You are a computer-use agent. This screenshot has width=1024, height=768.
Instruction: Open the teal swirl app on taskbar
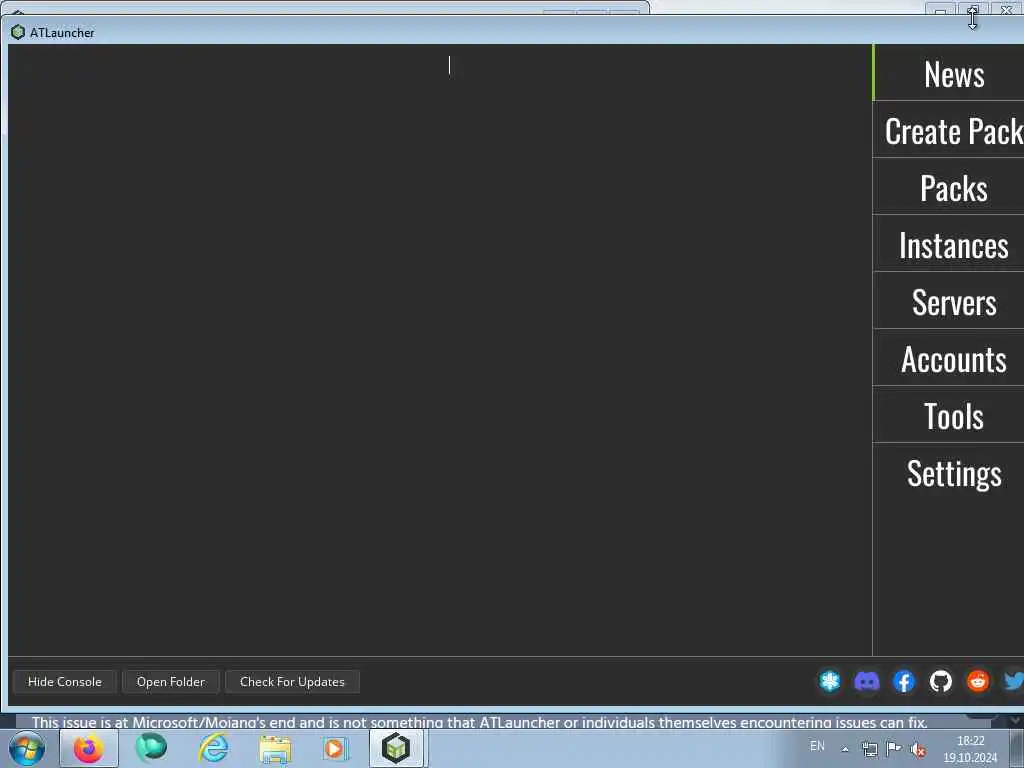pos(151,748)
